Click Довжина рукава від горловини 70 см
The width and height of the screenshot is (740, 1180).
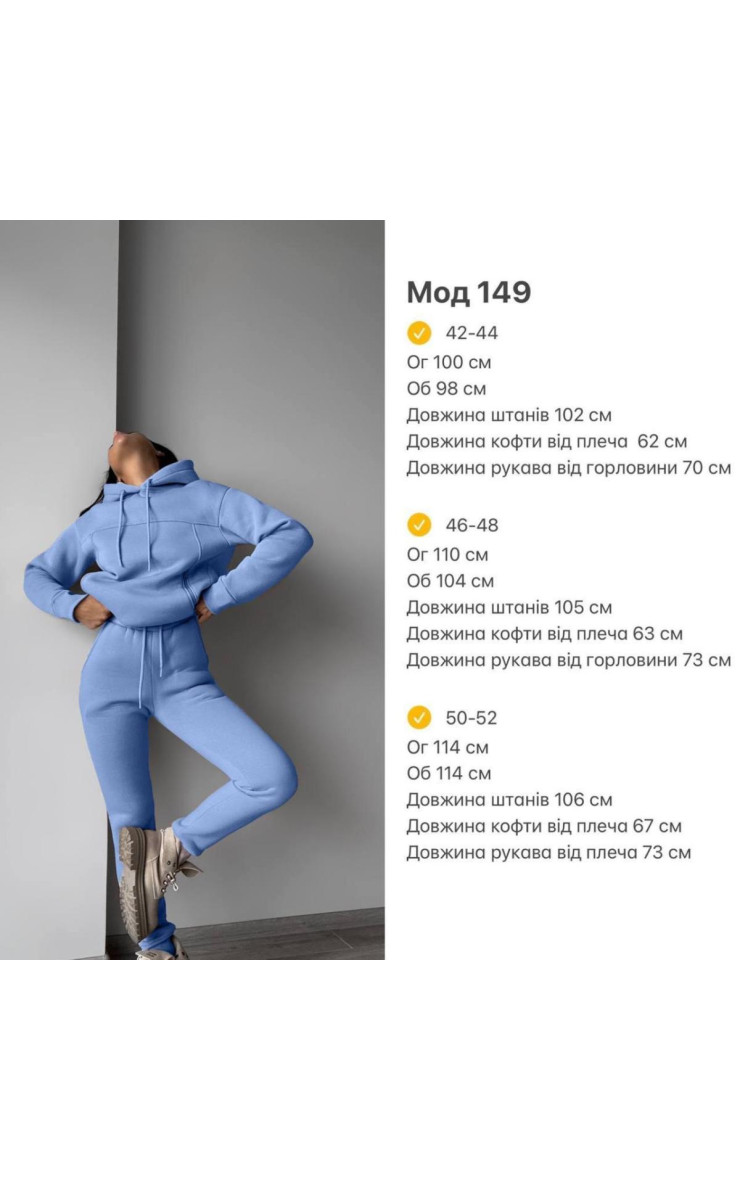click(568, 467)
